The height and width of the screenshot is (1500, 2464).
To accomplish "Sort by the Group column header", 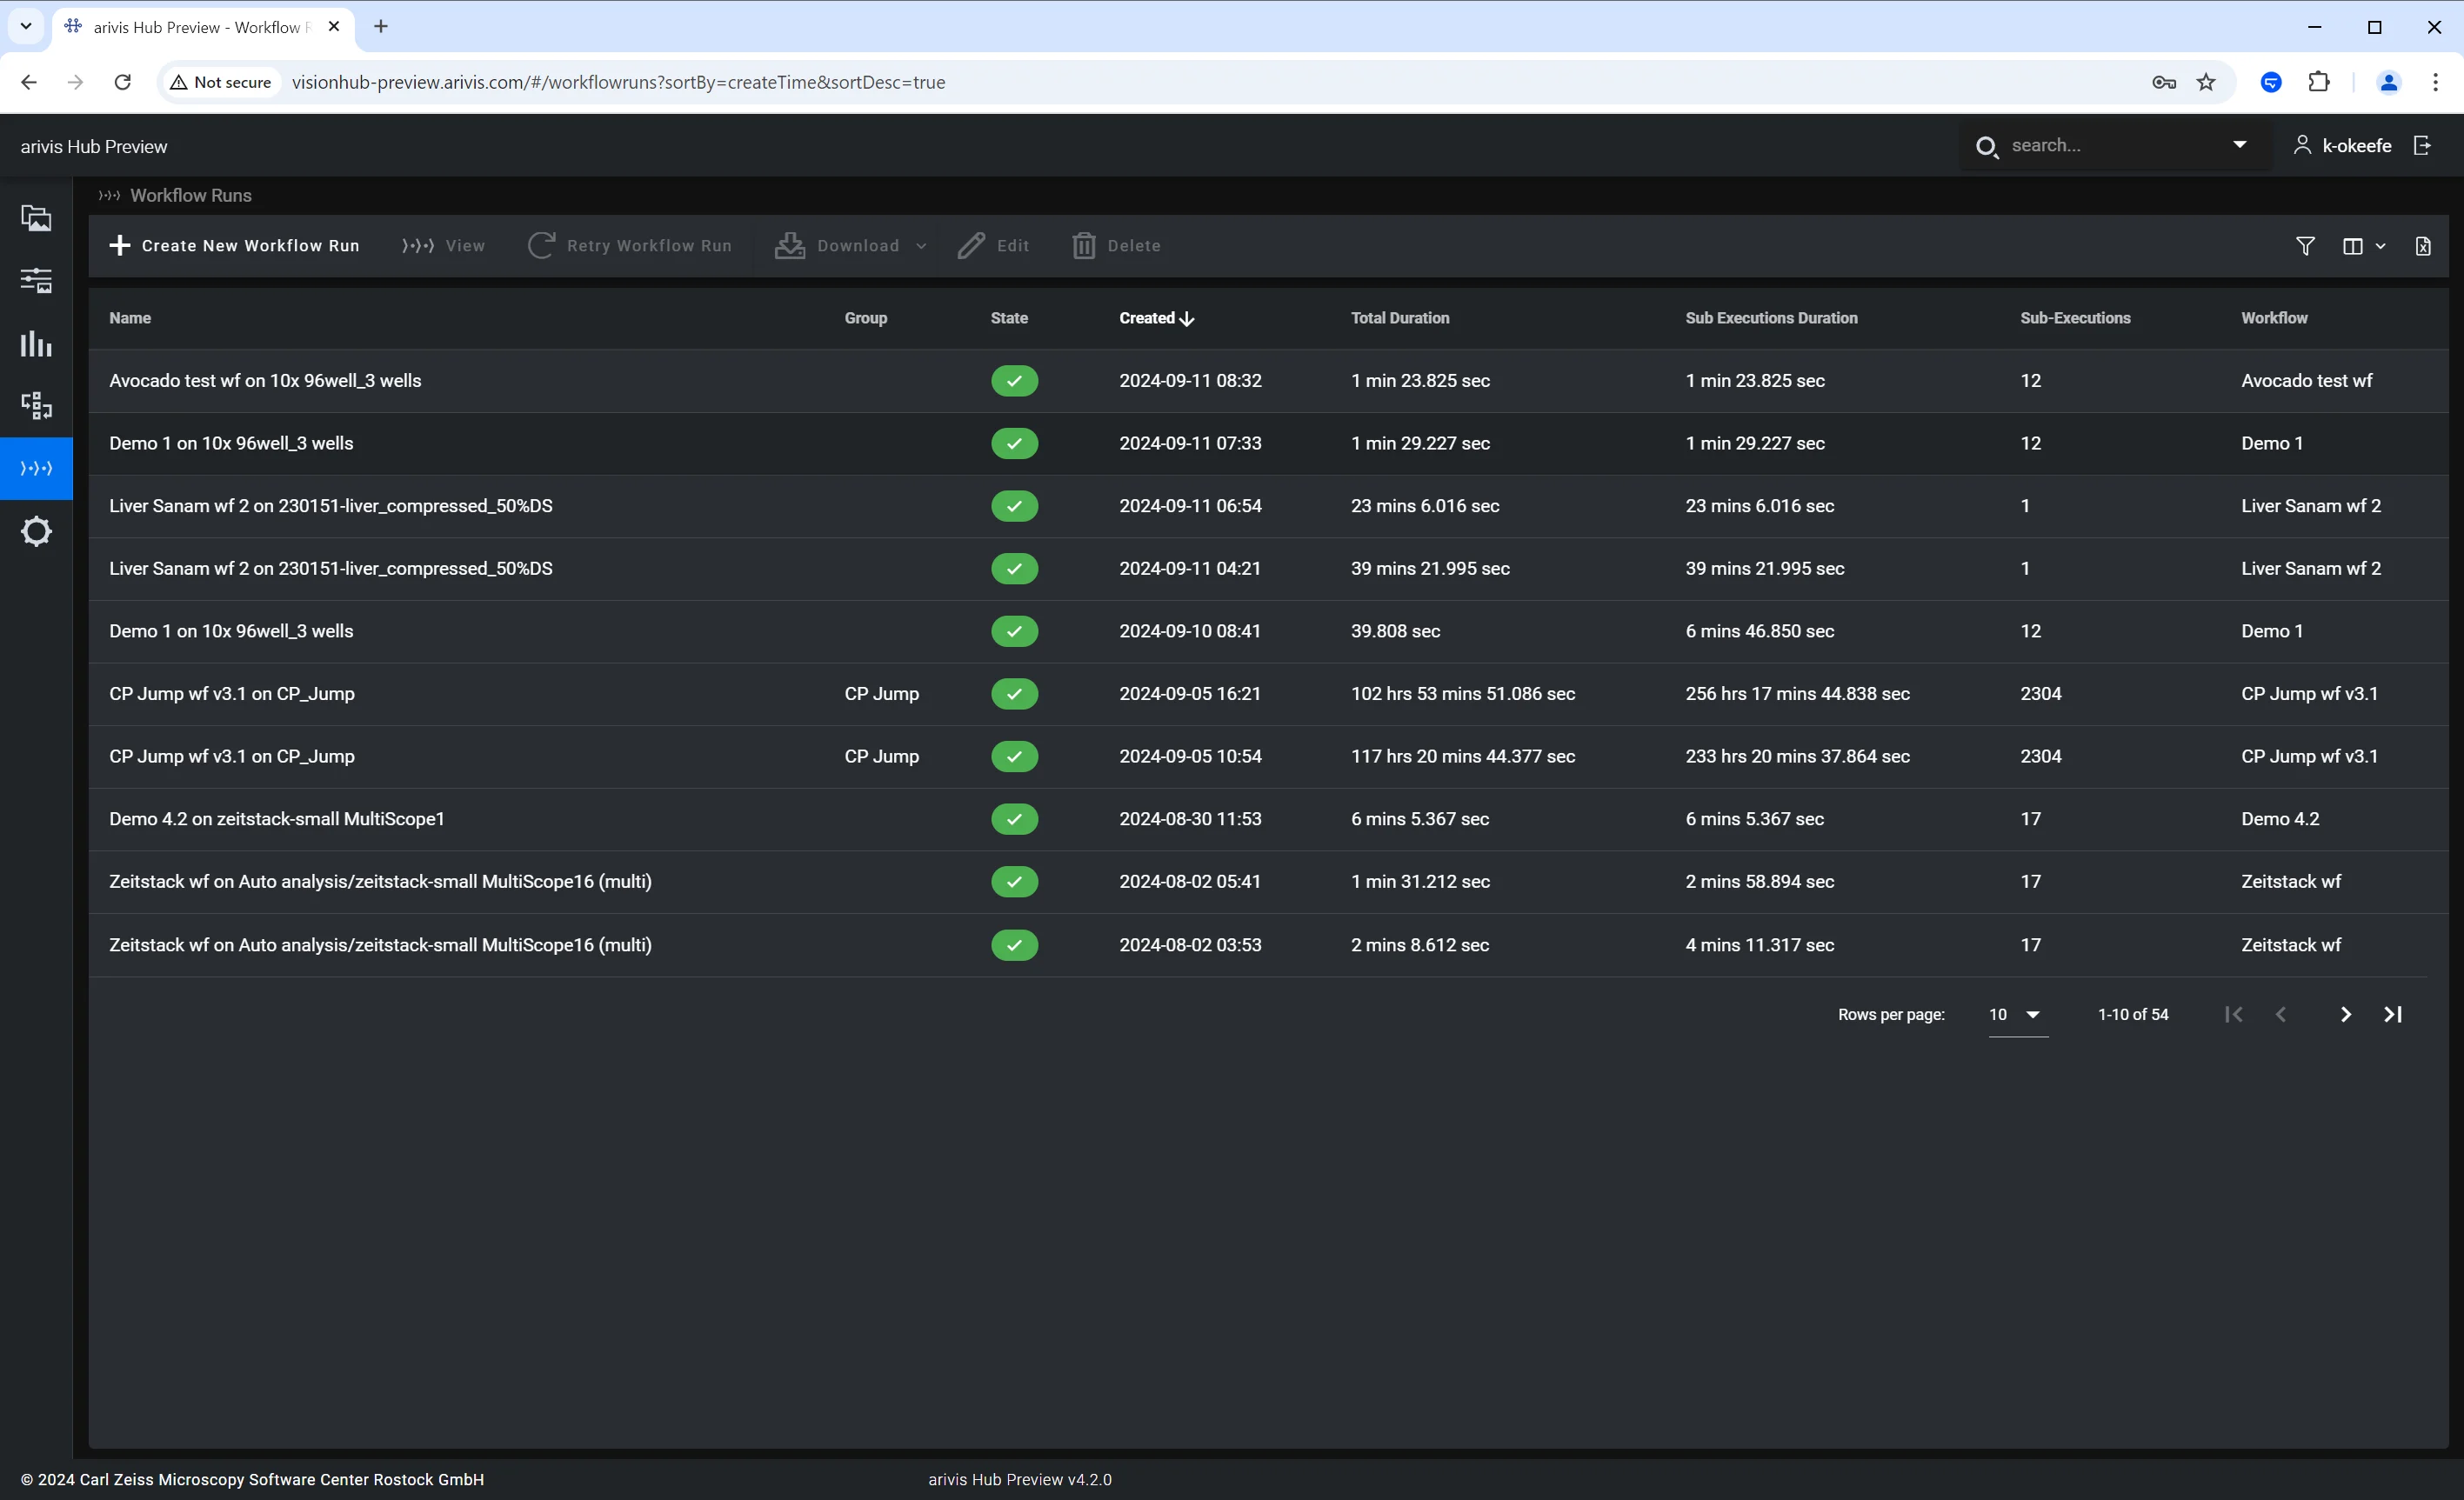I will [x=866, y=318].
